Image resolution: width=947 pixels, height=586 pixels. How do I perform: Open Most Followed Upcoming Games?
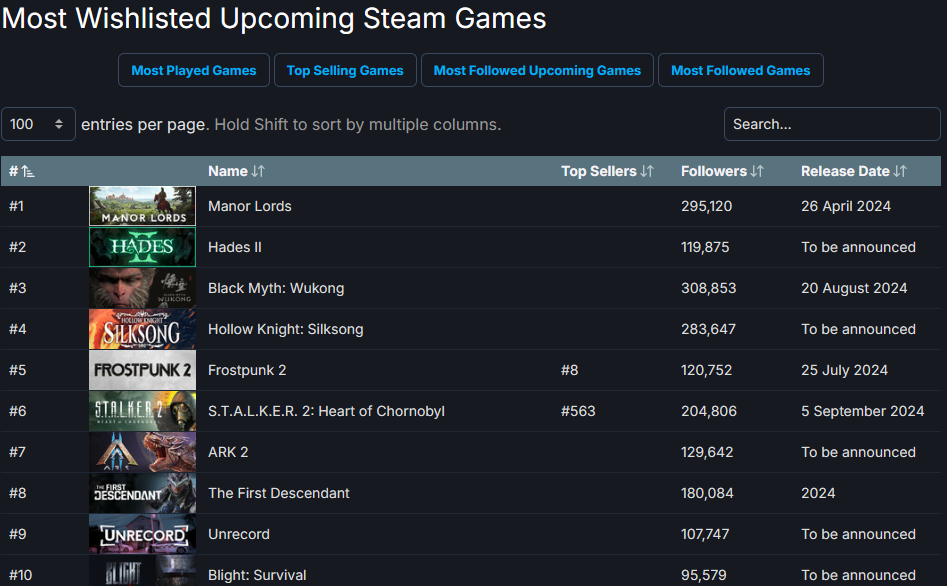click(537, 70)
